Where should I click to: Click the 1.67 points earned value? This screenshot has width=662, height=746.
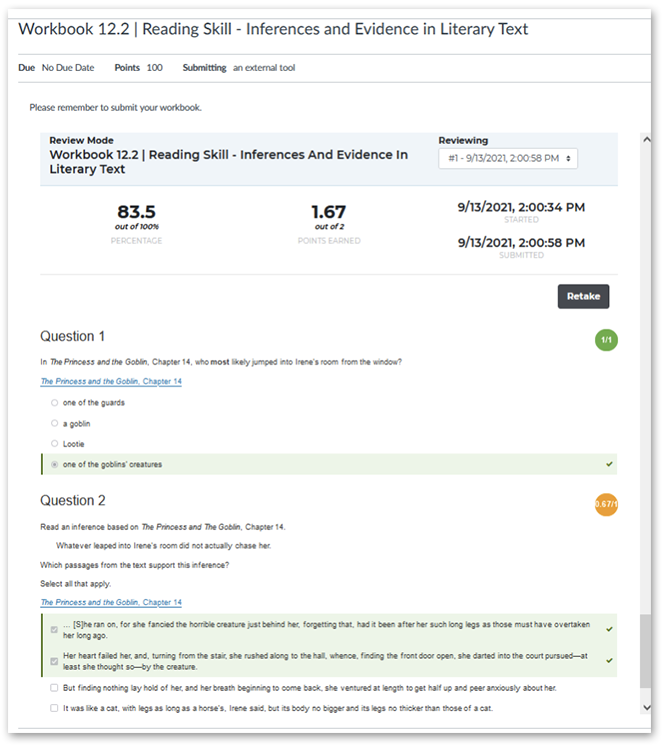pos(328,212)
